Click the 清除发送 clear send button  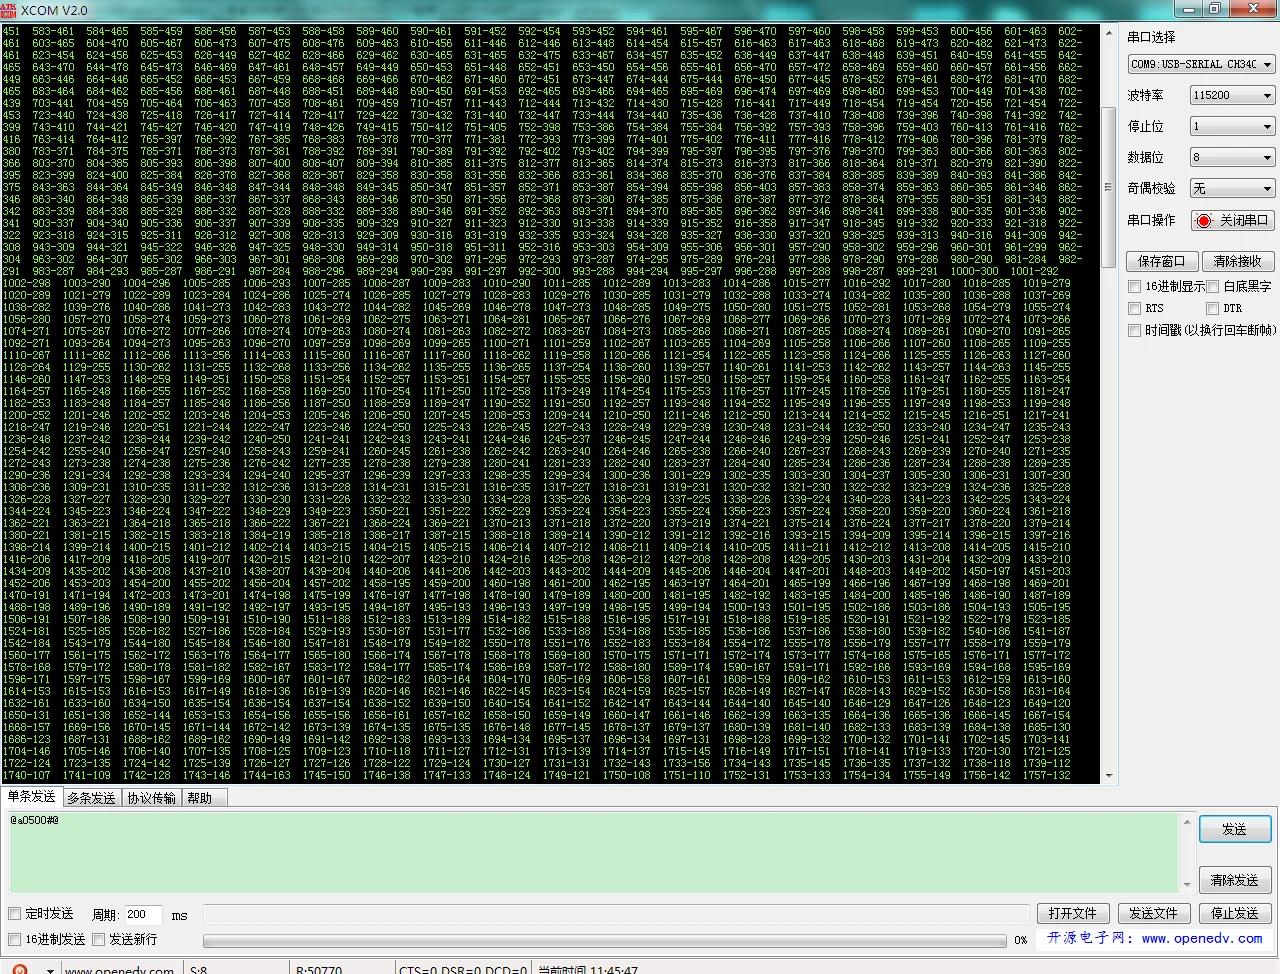pyautogui.click(x=1235, y=880)
